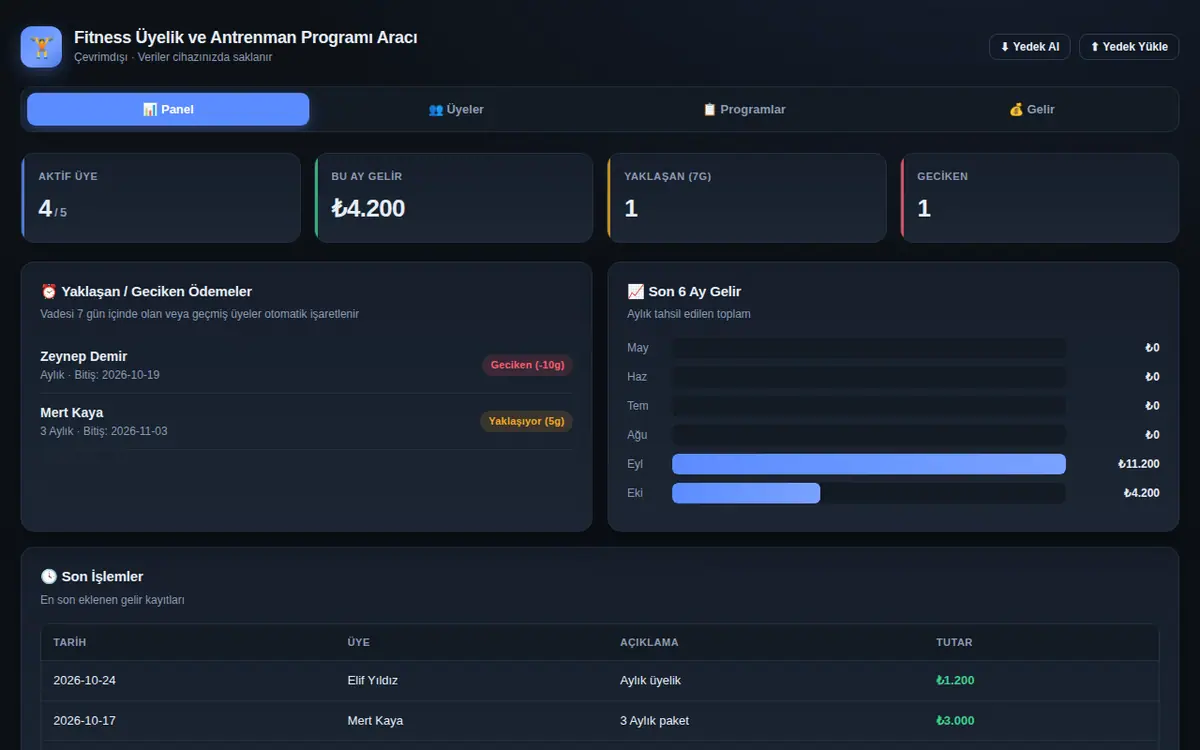Click the Eyl revenue bar in the chart
1200x750 pixels.
click(869, 464)
